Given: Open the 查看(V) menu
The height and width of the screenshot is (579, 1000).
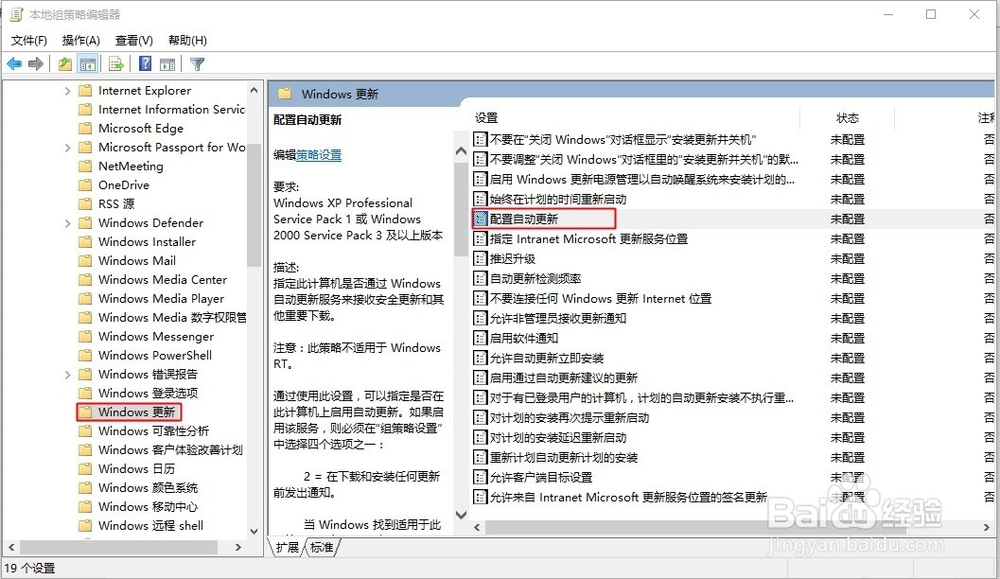Looking at the screenshot, I should coord(135,40).
